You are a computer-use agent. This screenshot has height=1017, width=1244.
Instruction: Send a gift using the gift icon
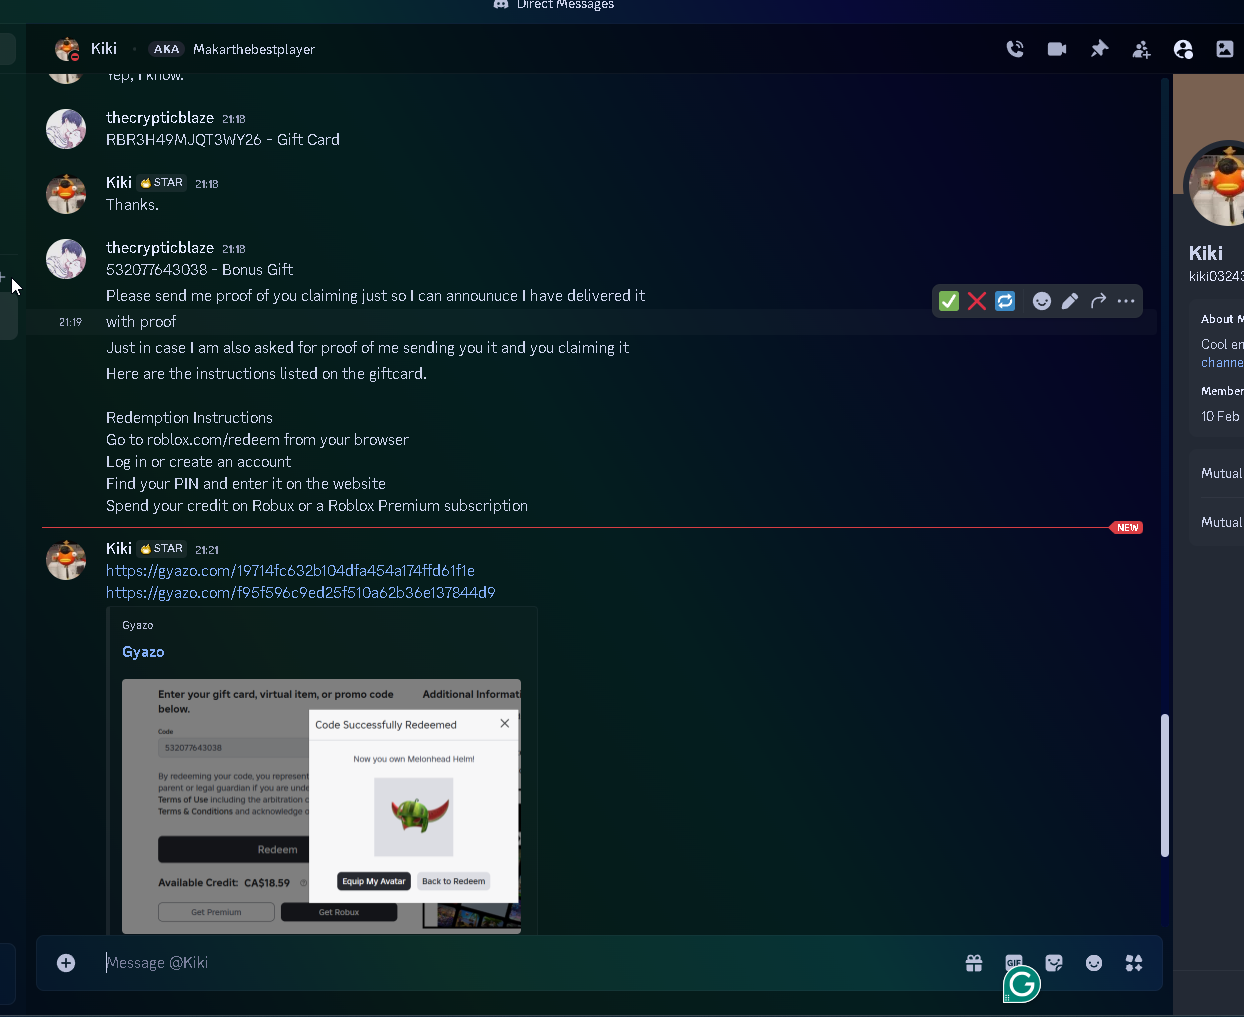pos(974,963)
